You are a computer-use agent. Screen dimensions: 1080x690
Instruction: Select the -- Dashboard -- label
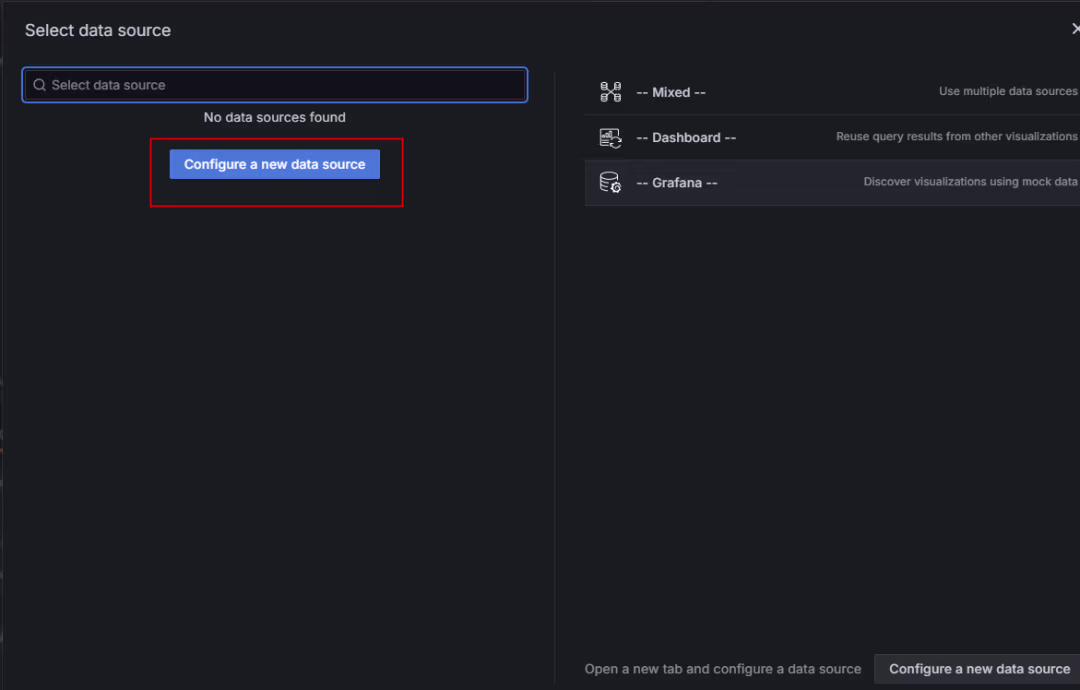click(x=686, y=138)
